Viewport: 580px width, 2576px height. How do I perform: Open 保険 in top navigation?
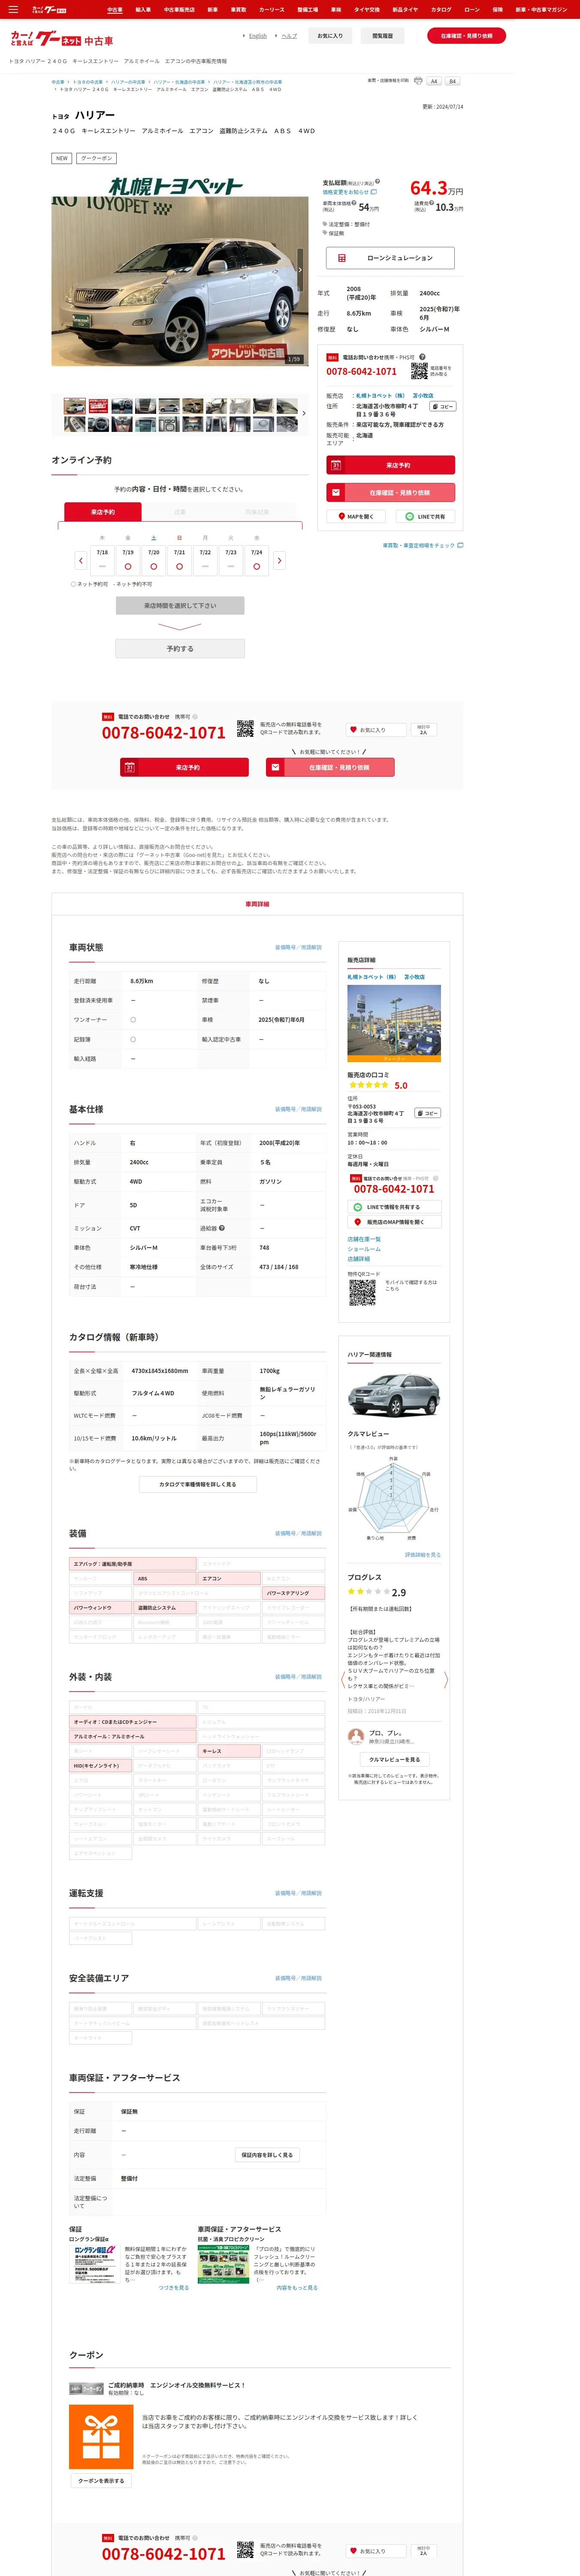pos(498,9)
